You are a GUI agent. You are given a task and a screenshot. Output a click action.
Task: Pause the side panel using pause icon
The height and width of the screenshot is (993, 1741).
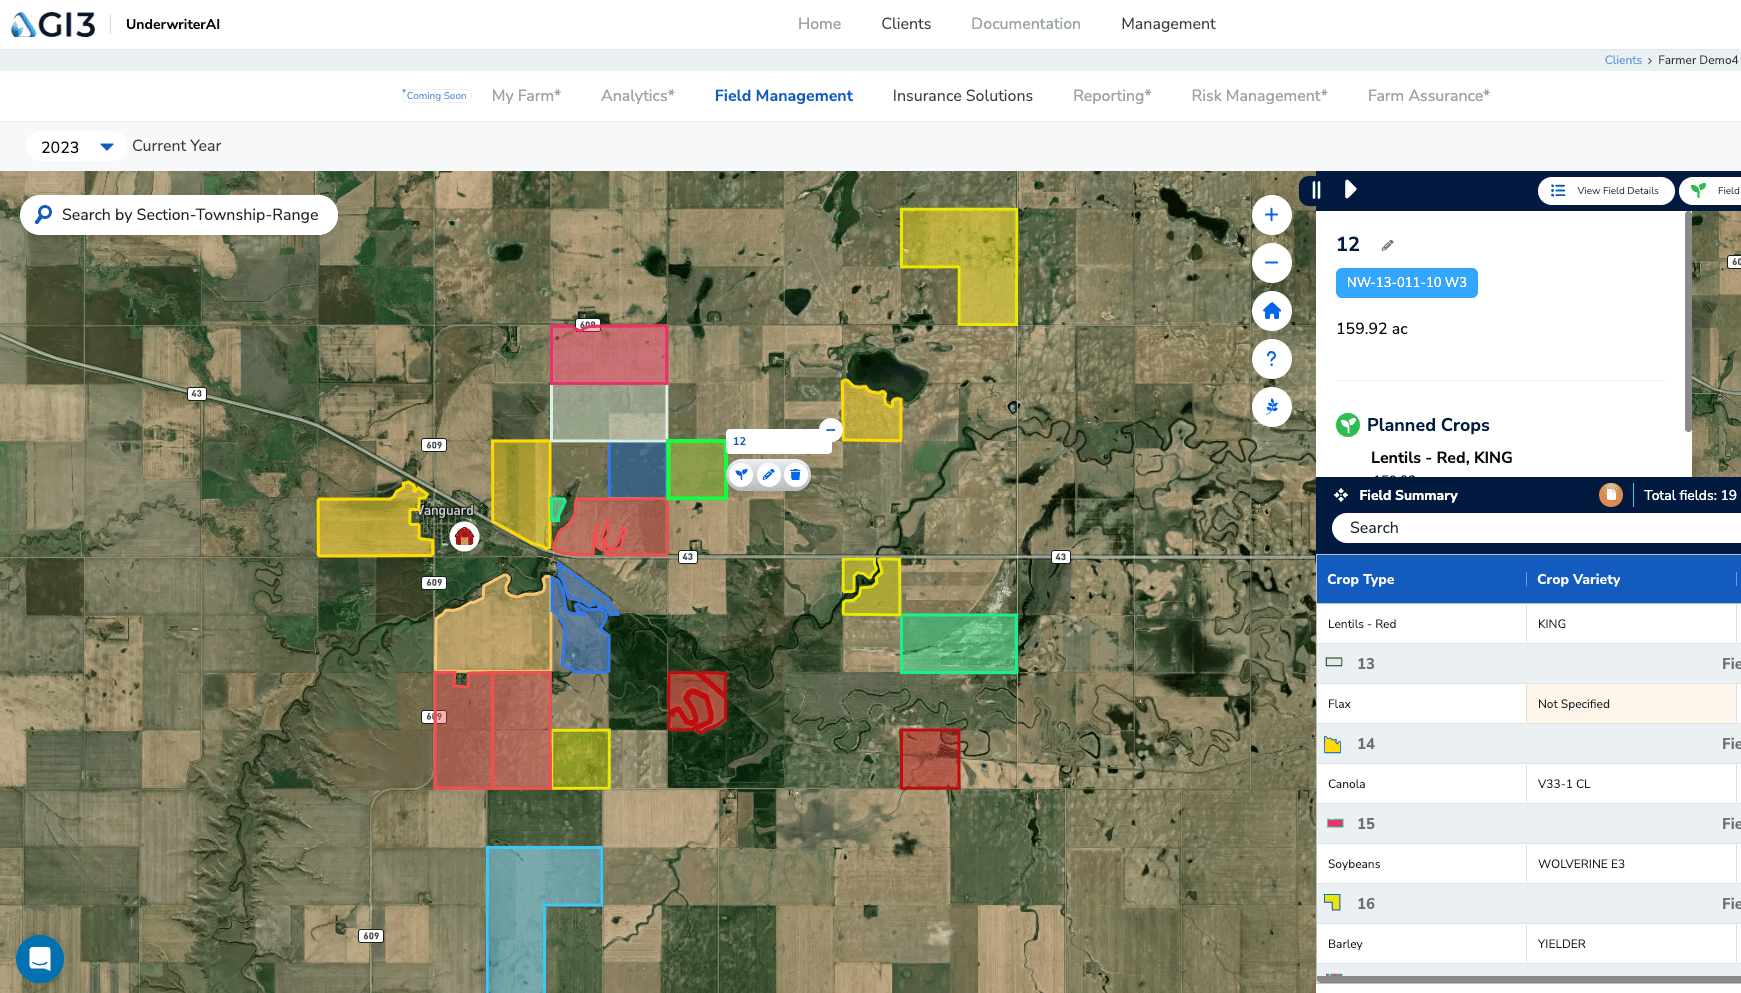pyautogui.click(x=1317, y=190)
